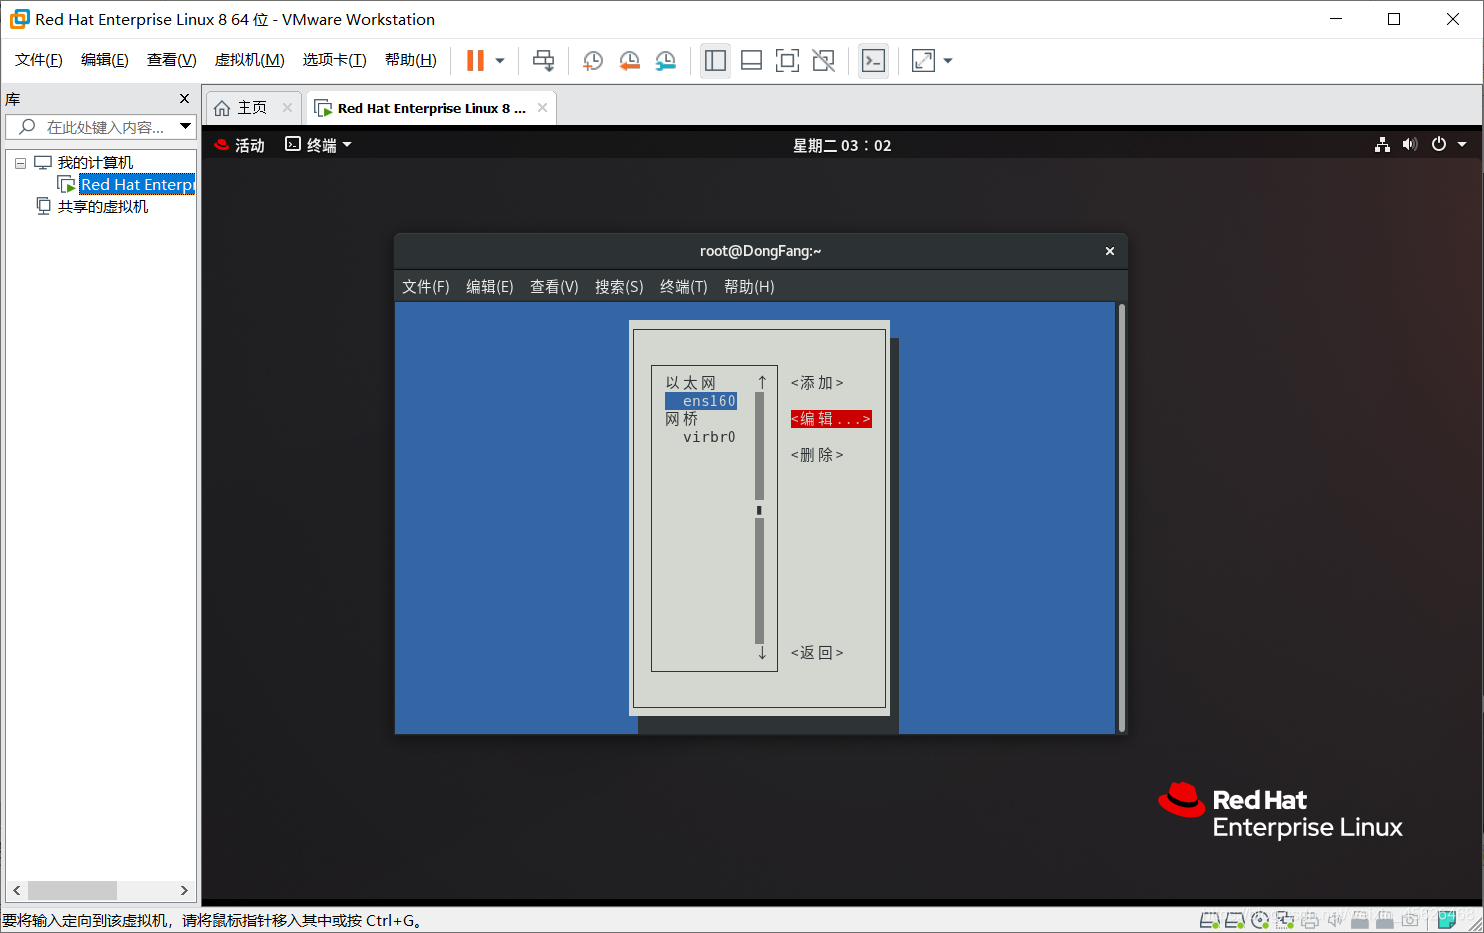The image size is (1484, 933).
Task: Open the 帮助(H) menu in VMware menu bar
Action: [411, 60]
